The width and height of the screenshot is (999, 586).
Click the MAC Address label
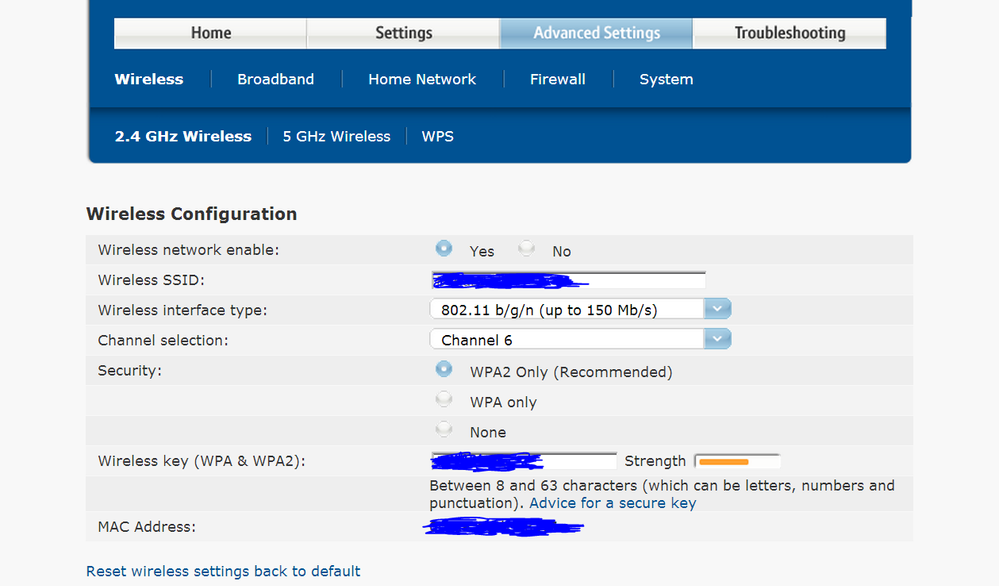tap(147, 527)
